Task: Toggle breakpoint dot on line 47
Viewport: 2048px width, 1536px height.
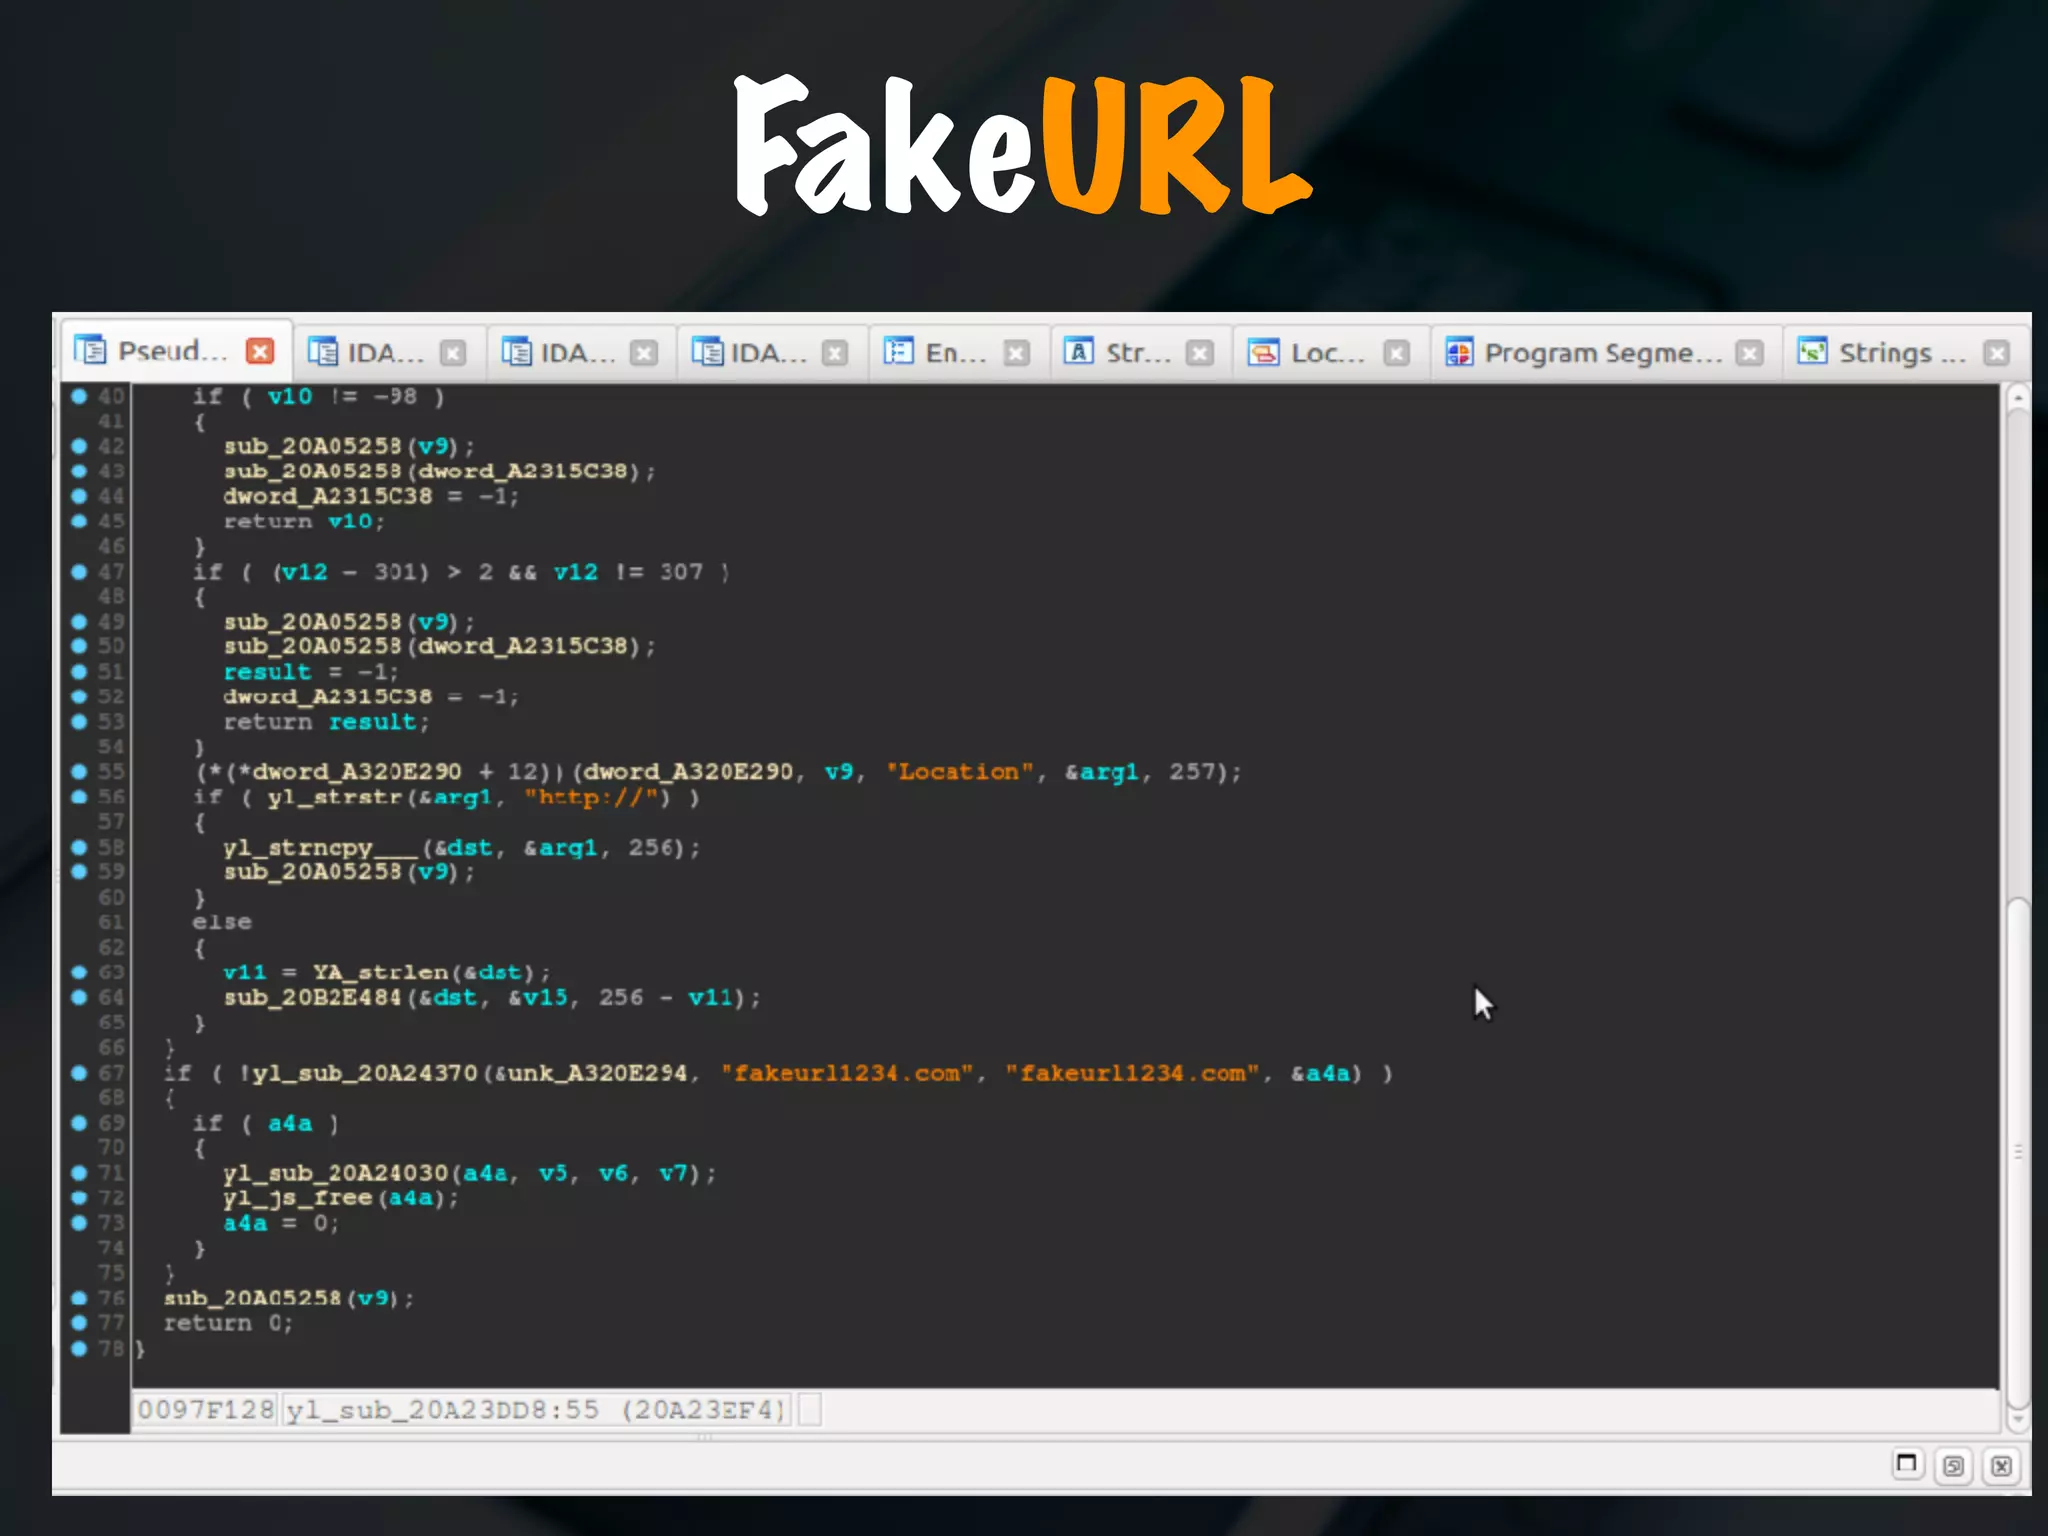Action: 79,572
